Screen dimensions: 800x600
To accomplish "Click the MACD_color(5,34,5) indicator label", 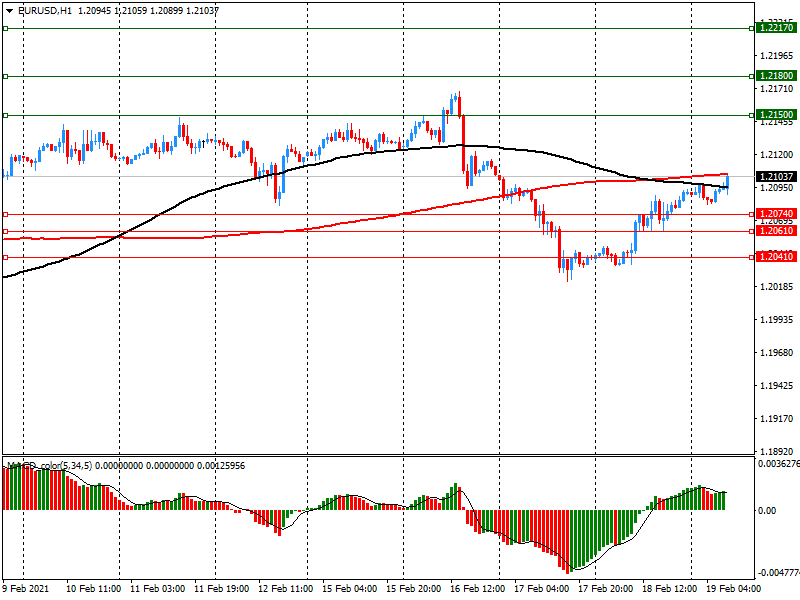I will [x=60, y=466].
